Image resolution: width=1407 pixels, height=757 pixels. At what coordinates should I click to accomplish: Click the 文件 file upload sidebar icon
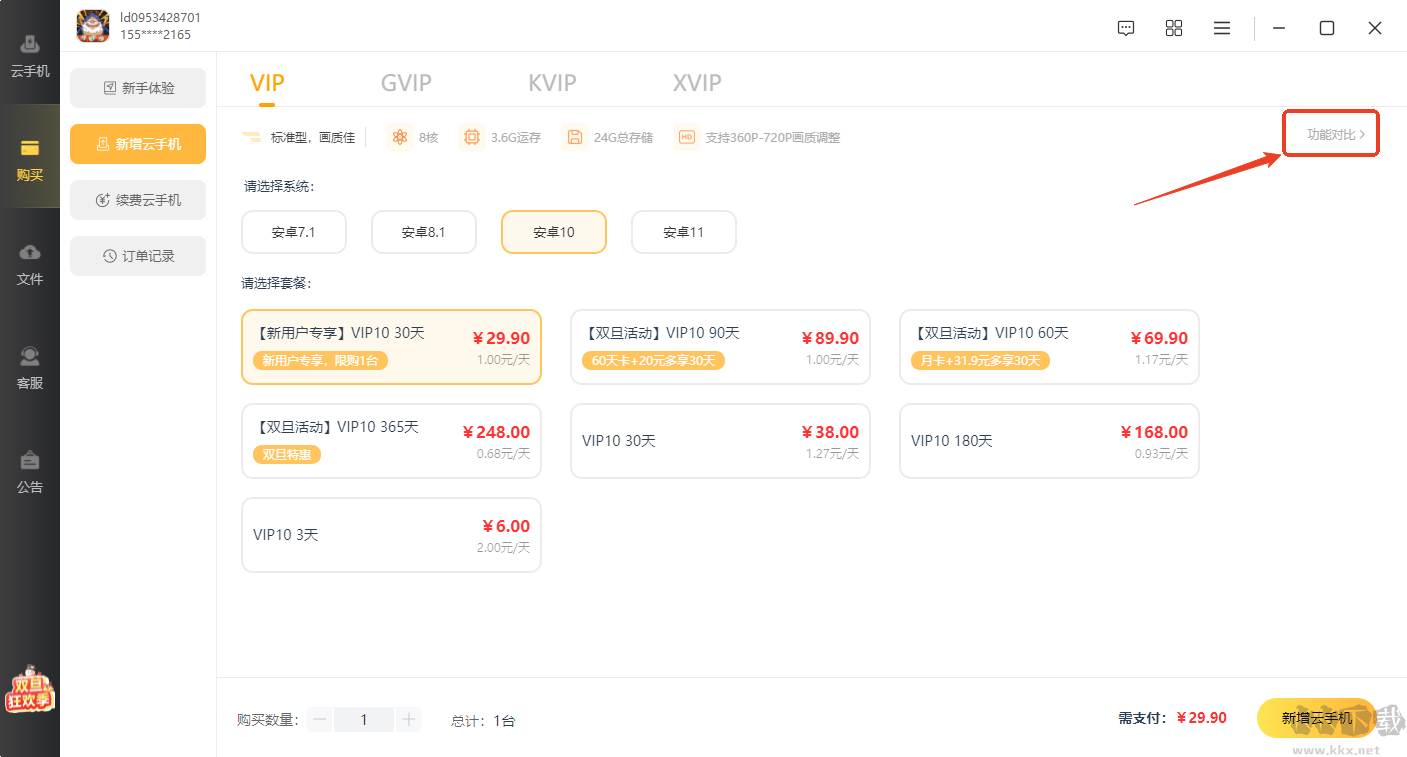click(30, 263)
